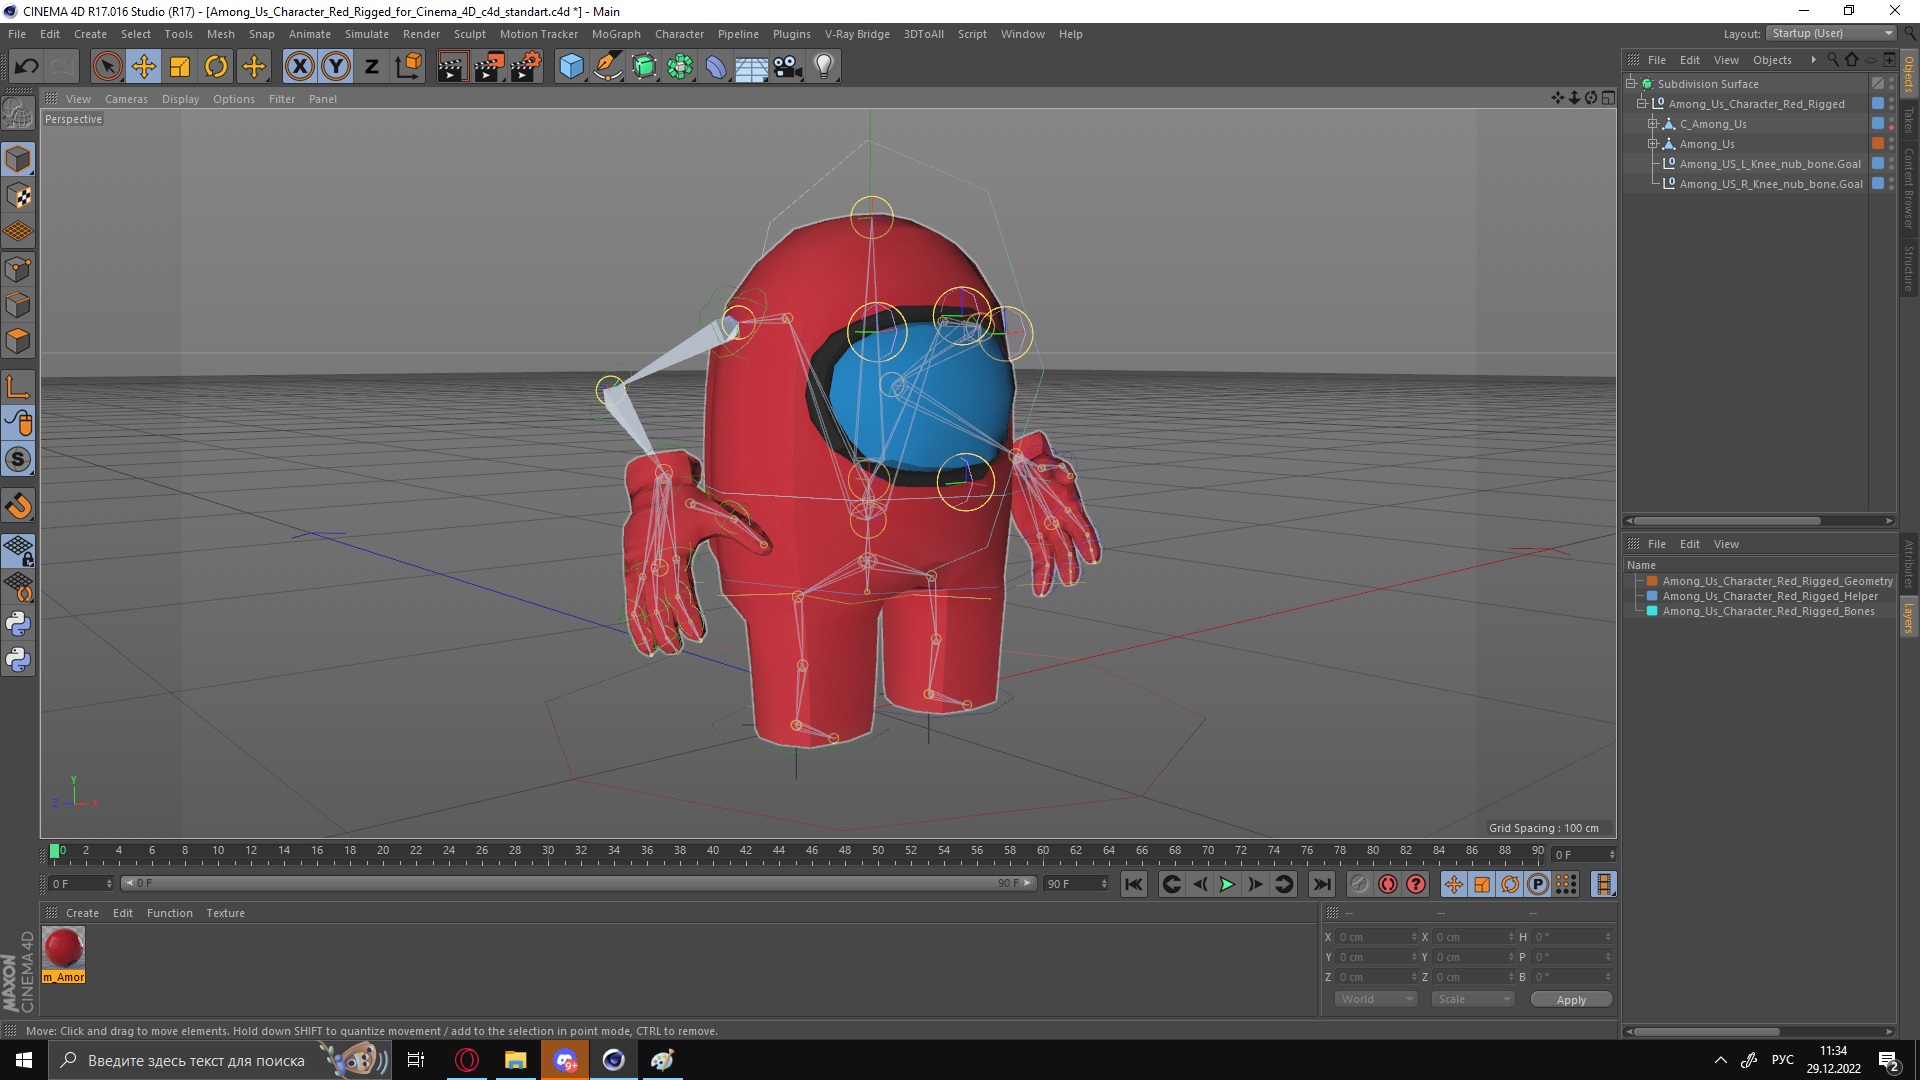Open the Array modeling objects icon
Viewport: 1920px width, 1080px height.
[680, 67]
